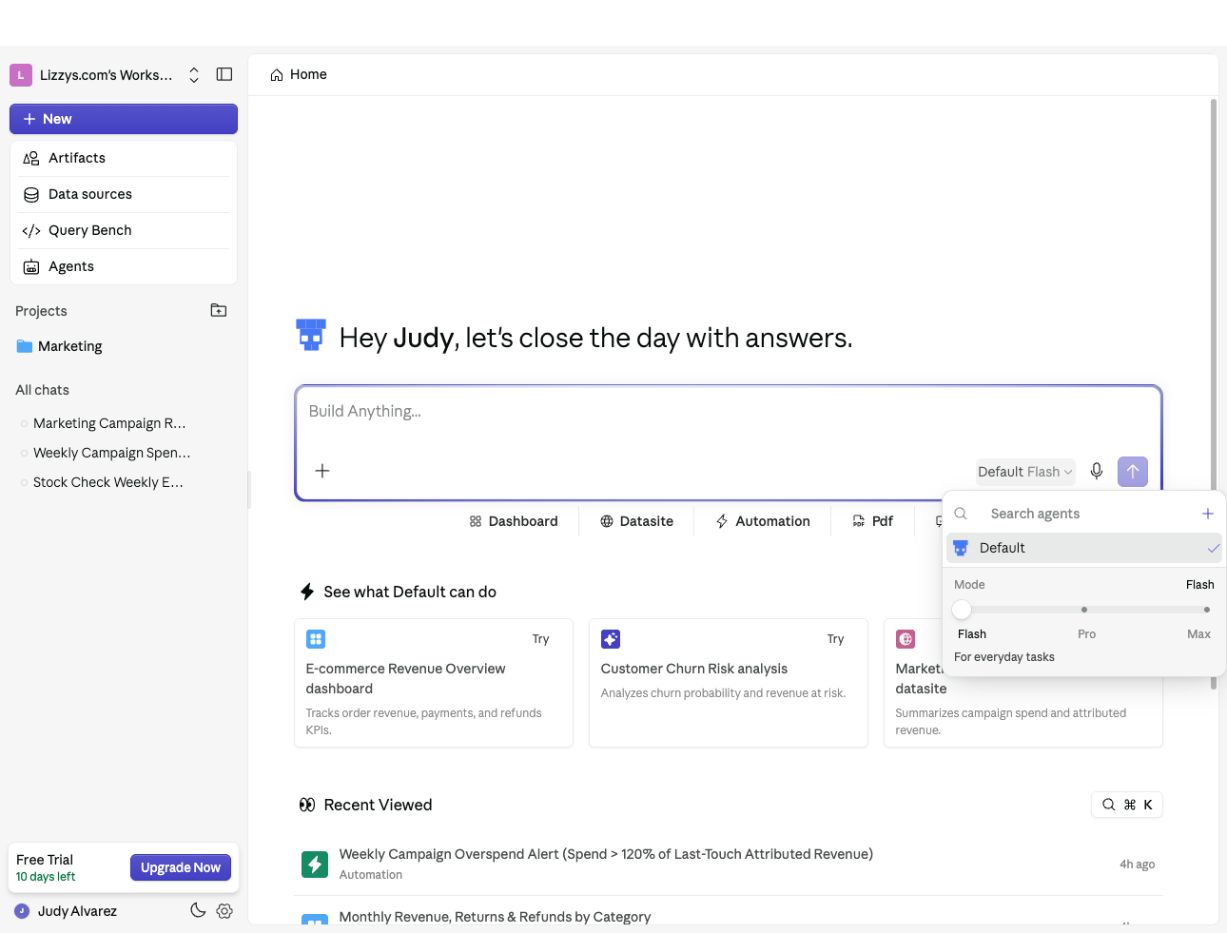1227x933 pixels.
Task: Select the Dashboard quick action
Action: pyautogui.click(x=514, y=521)
